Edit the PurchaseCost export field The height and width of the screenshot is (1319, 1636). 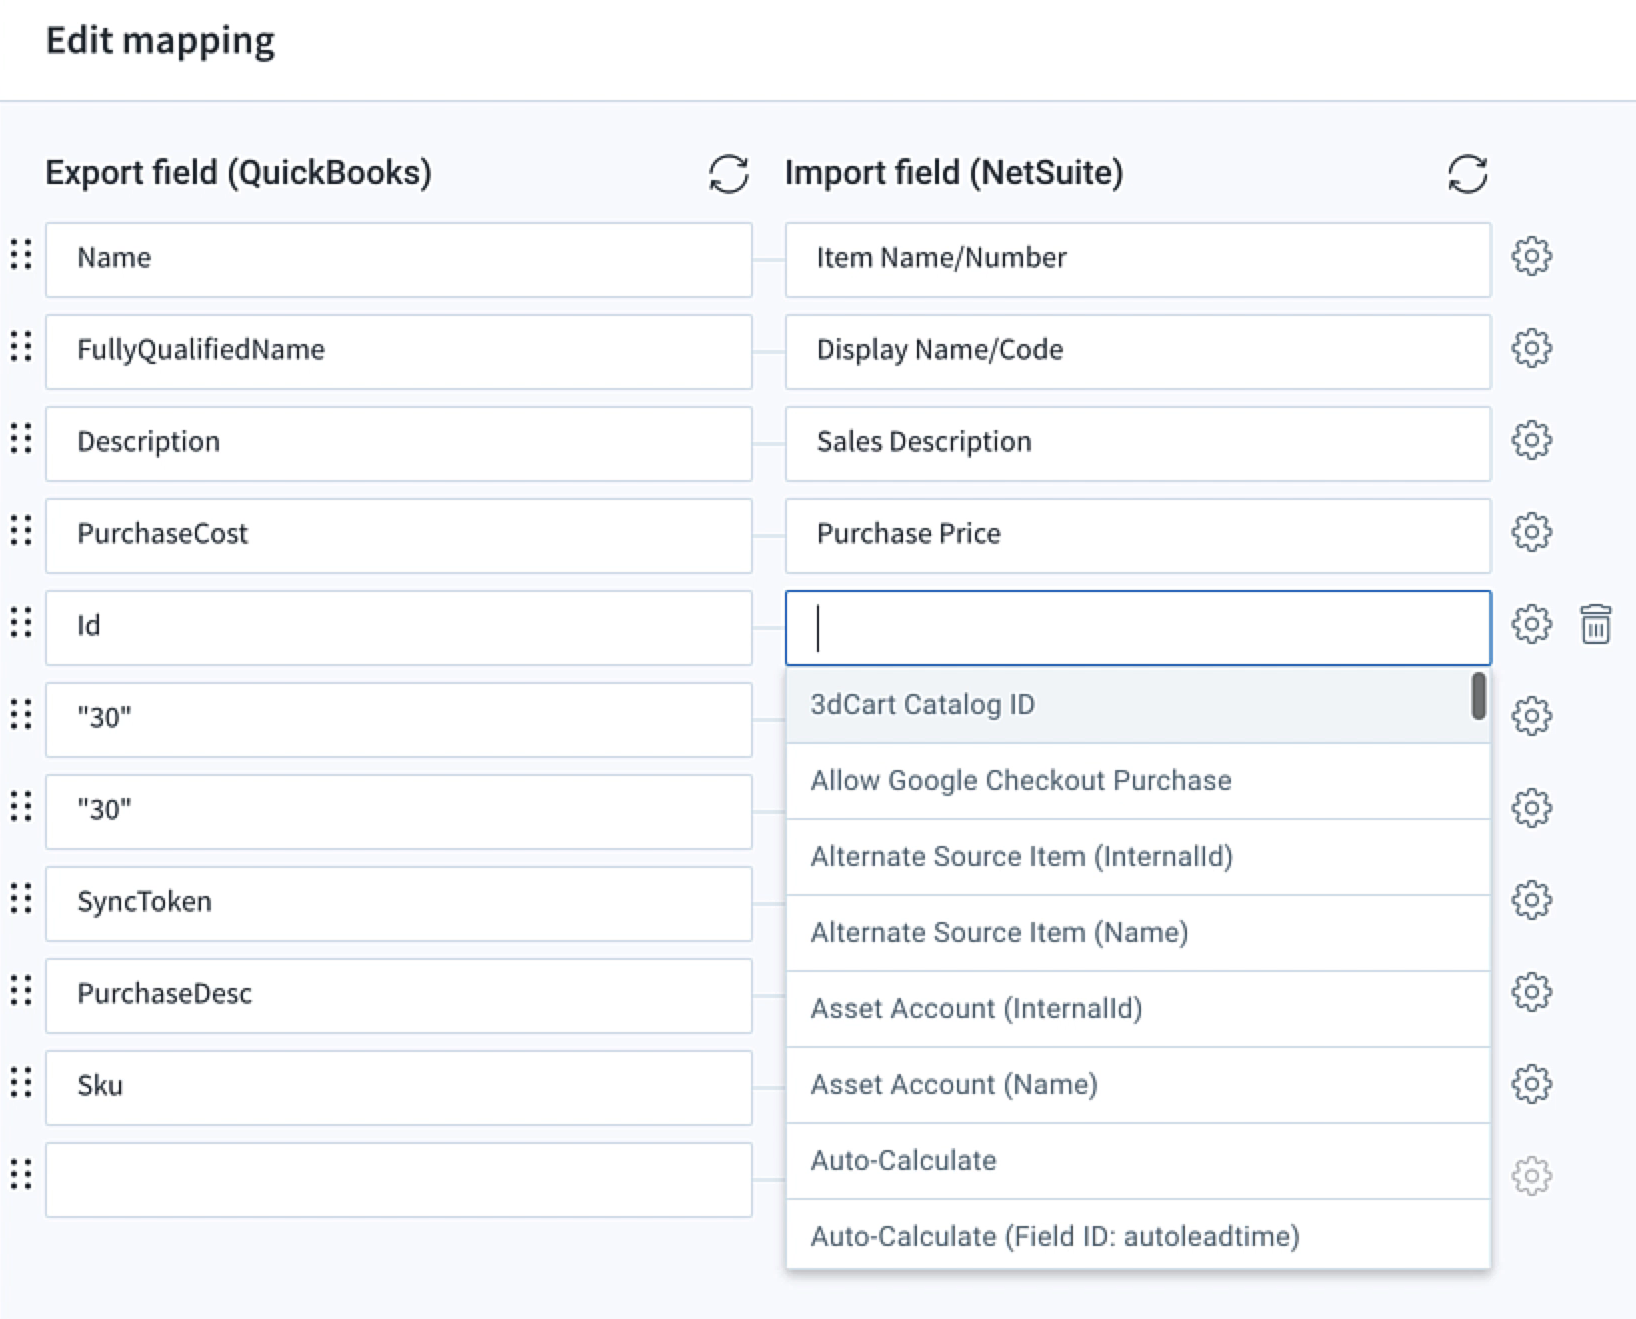pyautogui.click(x=398, y=536)
